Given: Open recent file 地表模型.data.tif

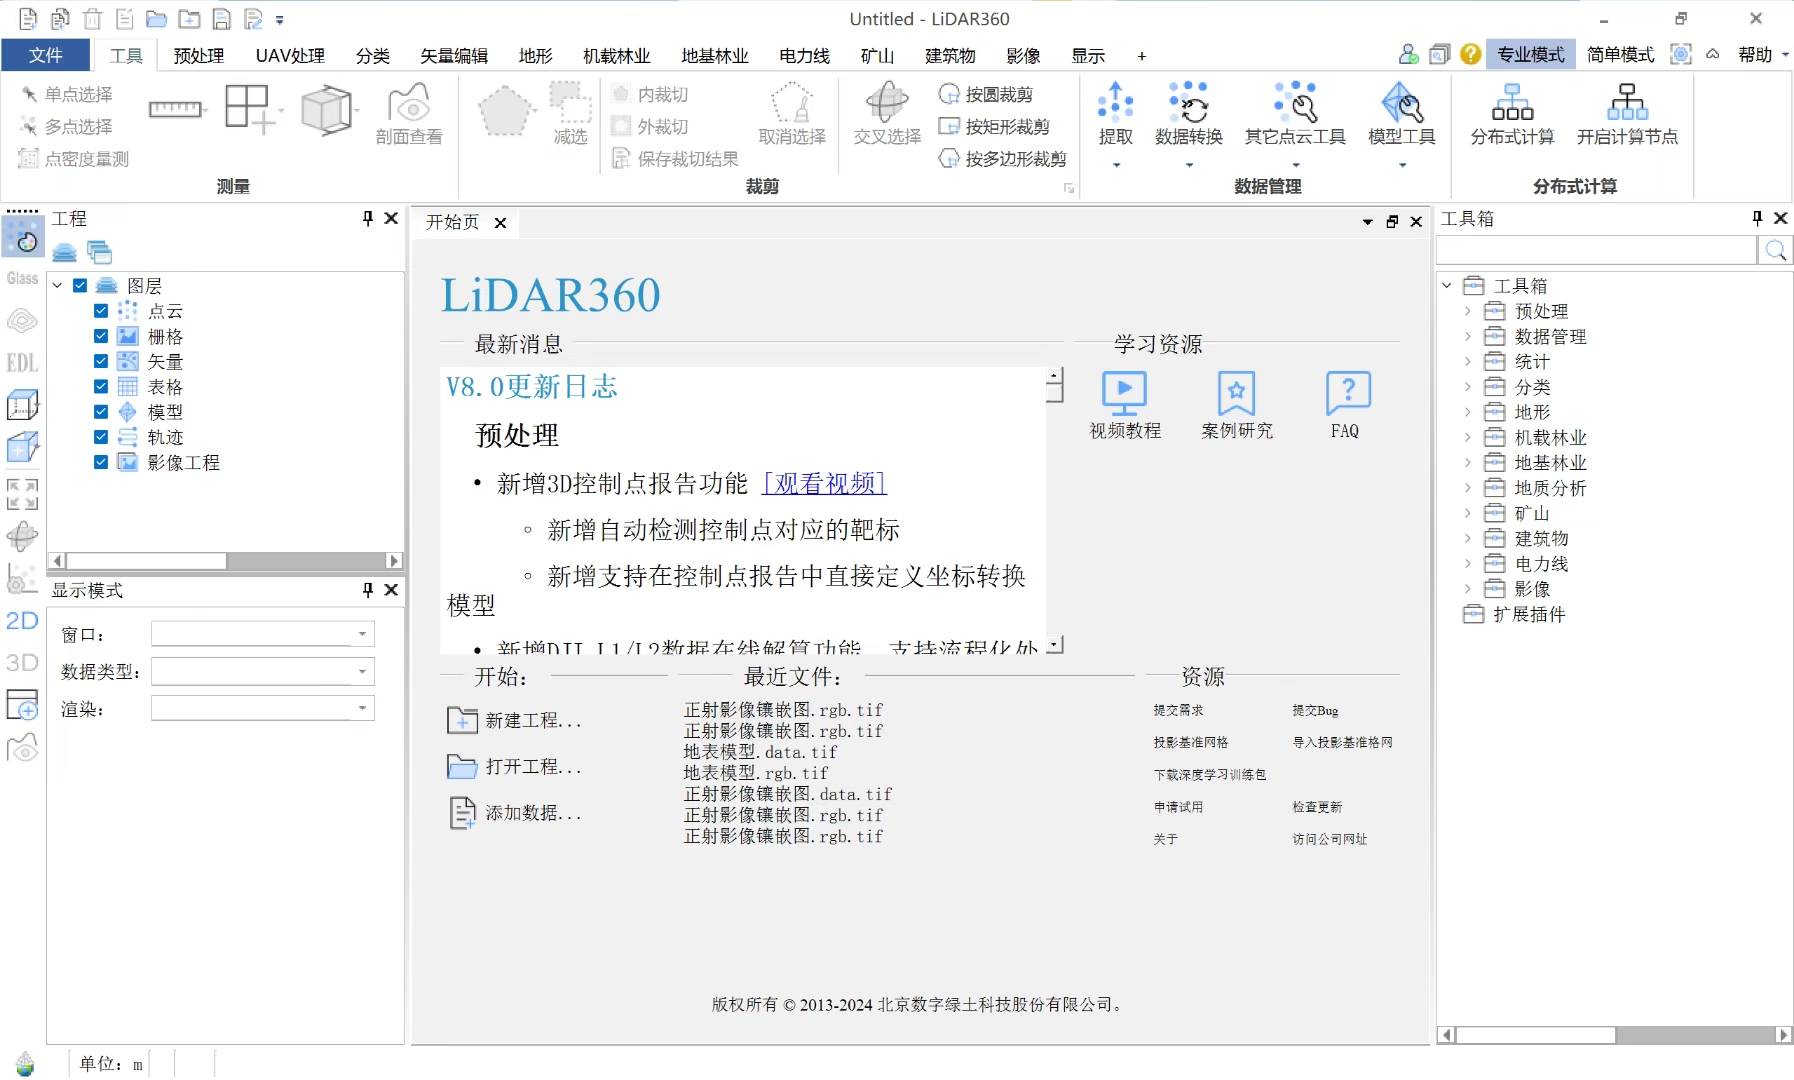Looking at the screenshot, I should coord(760,752).
